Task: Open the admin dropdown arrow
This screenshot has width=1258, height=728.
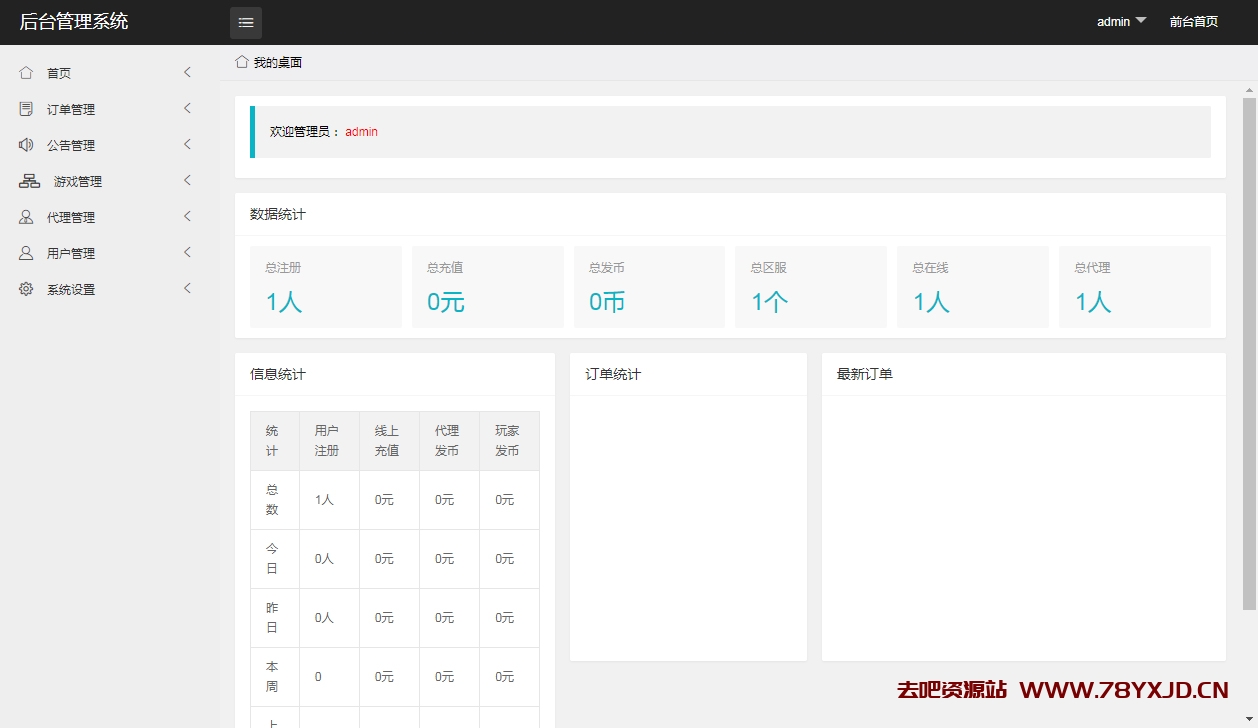Action: pyautogui.click(x=1141, y=21)
